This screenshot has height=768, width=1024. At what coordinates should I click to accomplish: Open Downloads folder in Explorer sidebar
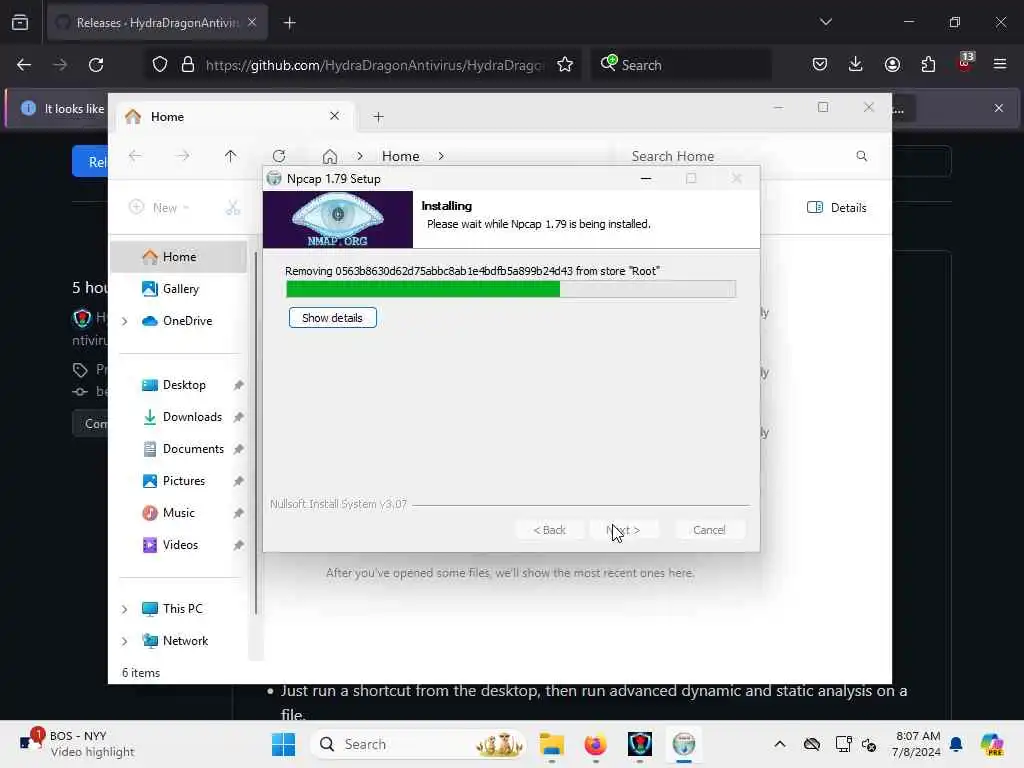tap(192, 417)
